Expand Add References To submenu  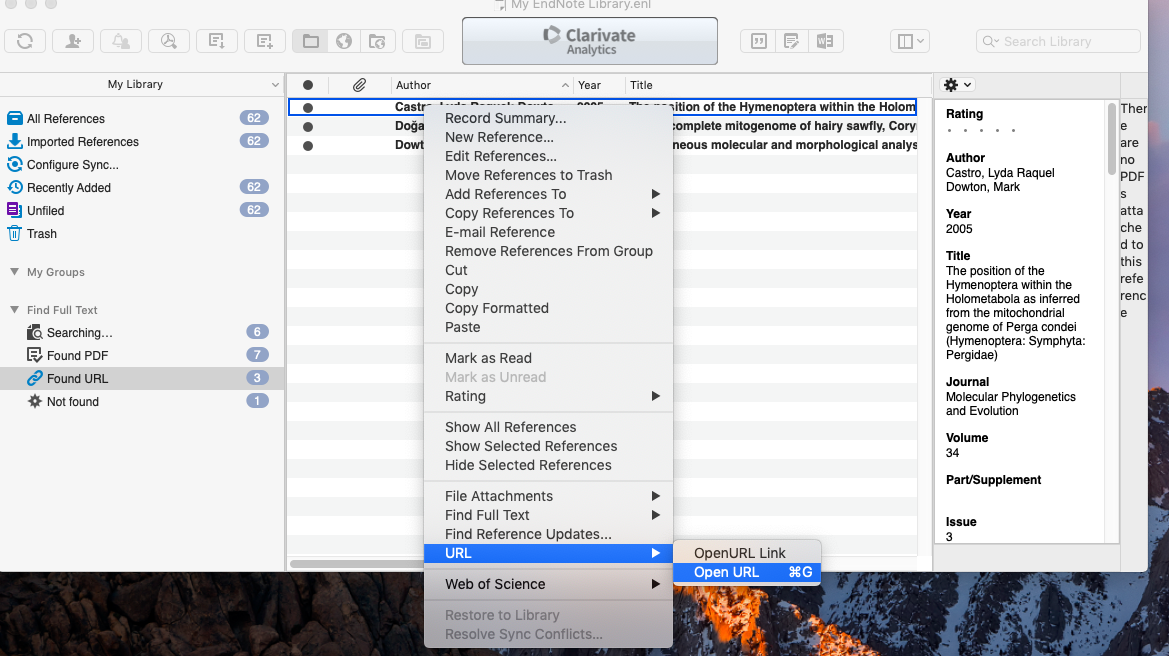click(x=548, y=194)
